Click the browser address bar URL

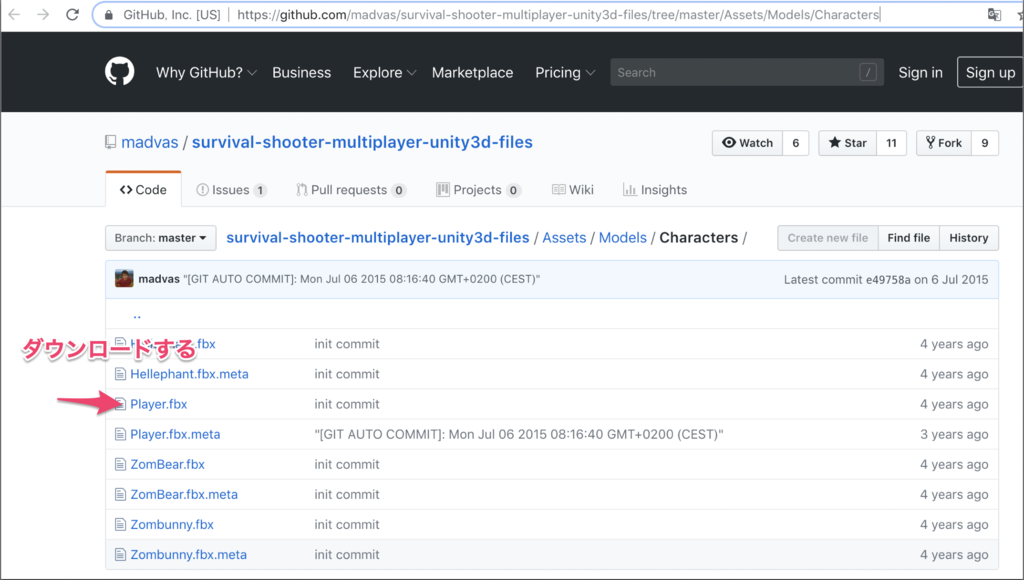click(558, 14)
